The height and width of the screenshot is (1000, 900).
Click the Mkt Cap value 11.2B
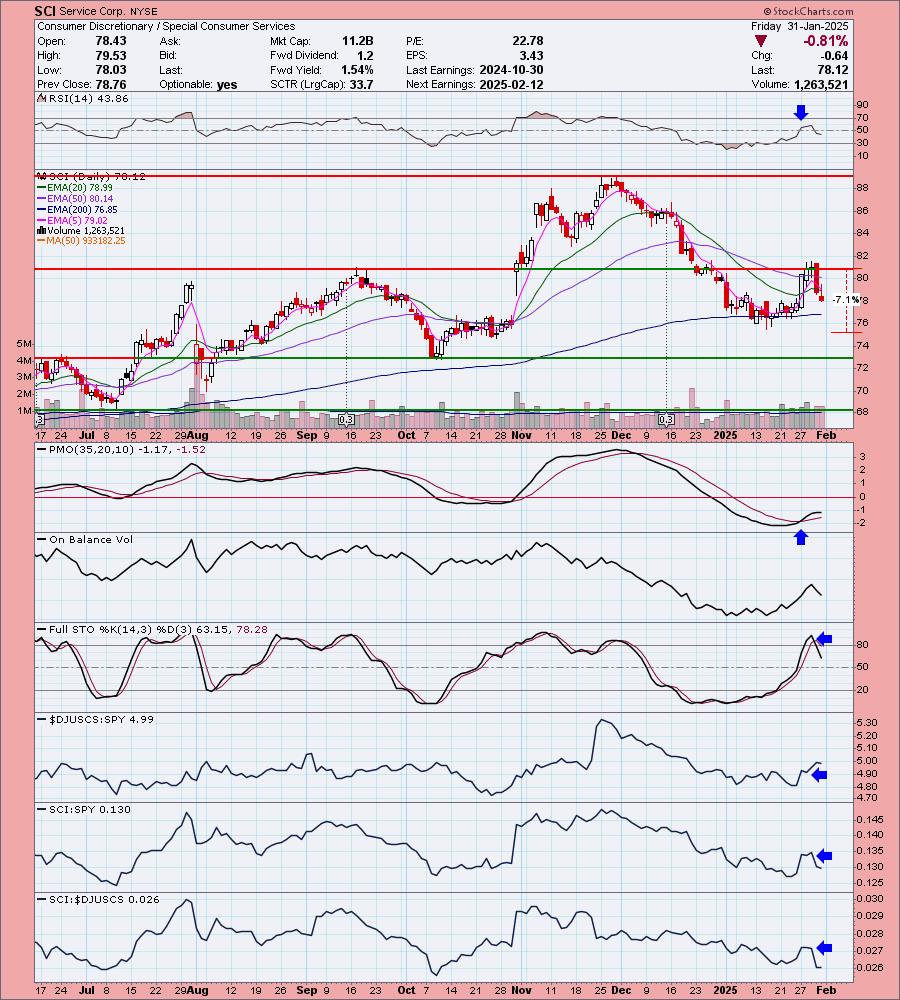pyautogui.click(x=358, y=41)
